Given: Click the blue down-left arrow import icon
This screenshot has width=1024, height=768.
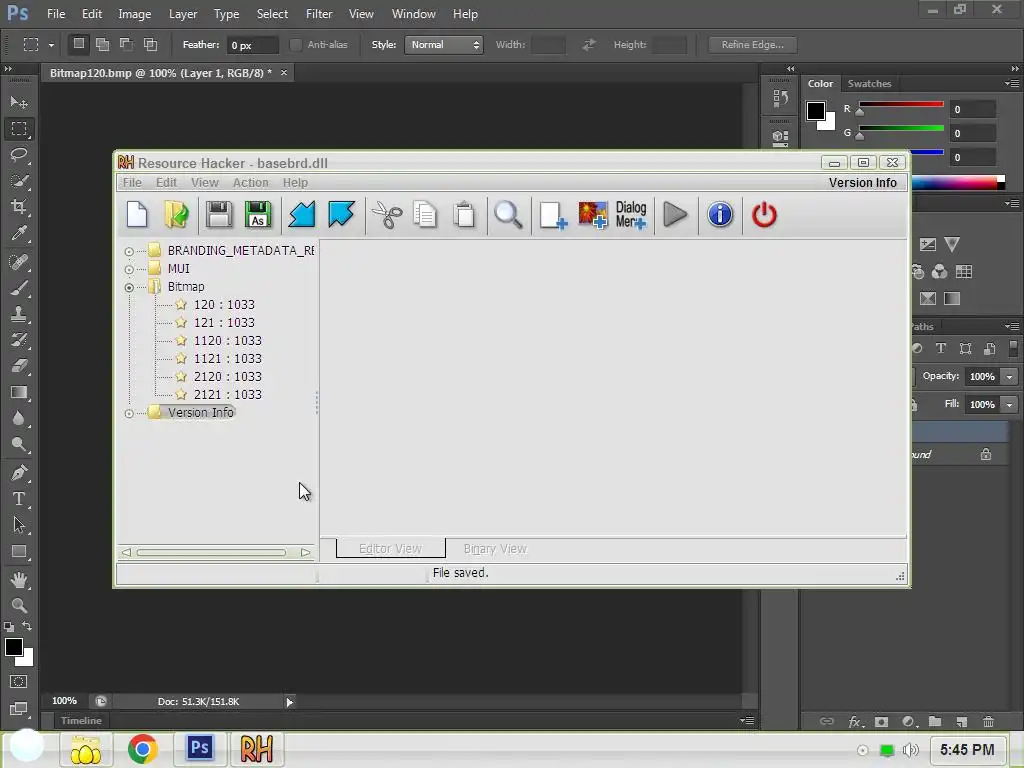Looking at the screenshot, I should pos(302,215).
